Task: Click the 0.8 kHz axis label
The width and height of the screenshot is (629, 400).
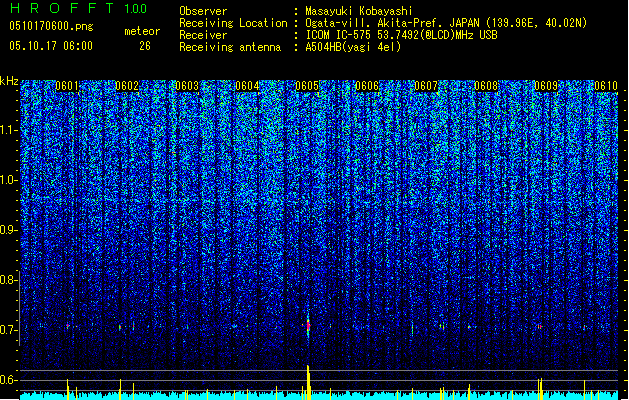Action: [x=9, y=280]
